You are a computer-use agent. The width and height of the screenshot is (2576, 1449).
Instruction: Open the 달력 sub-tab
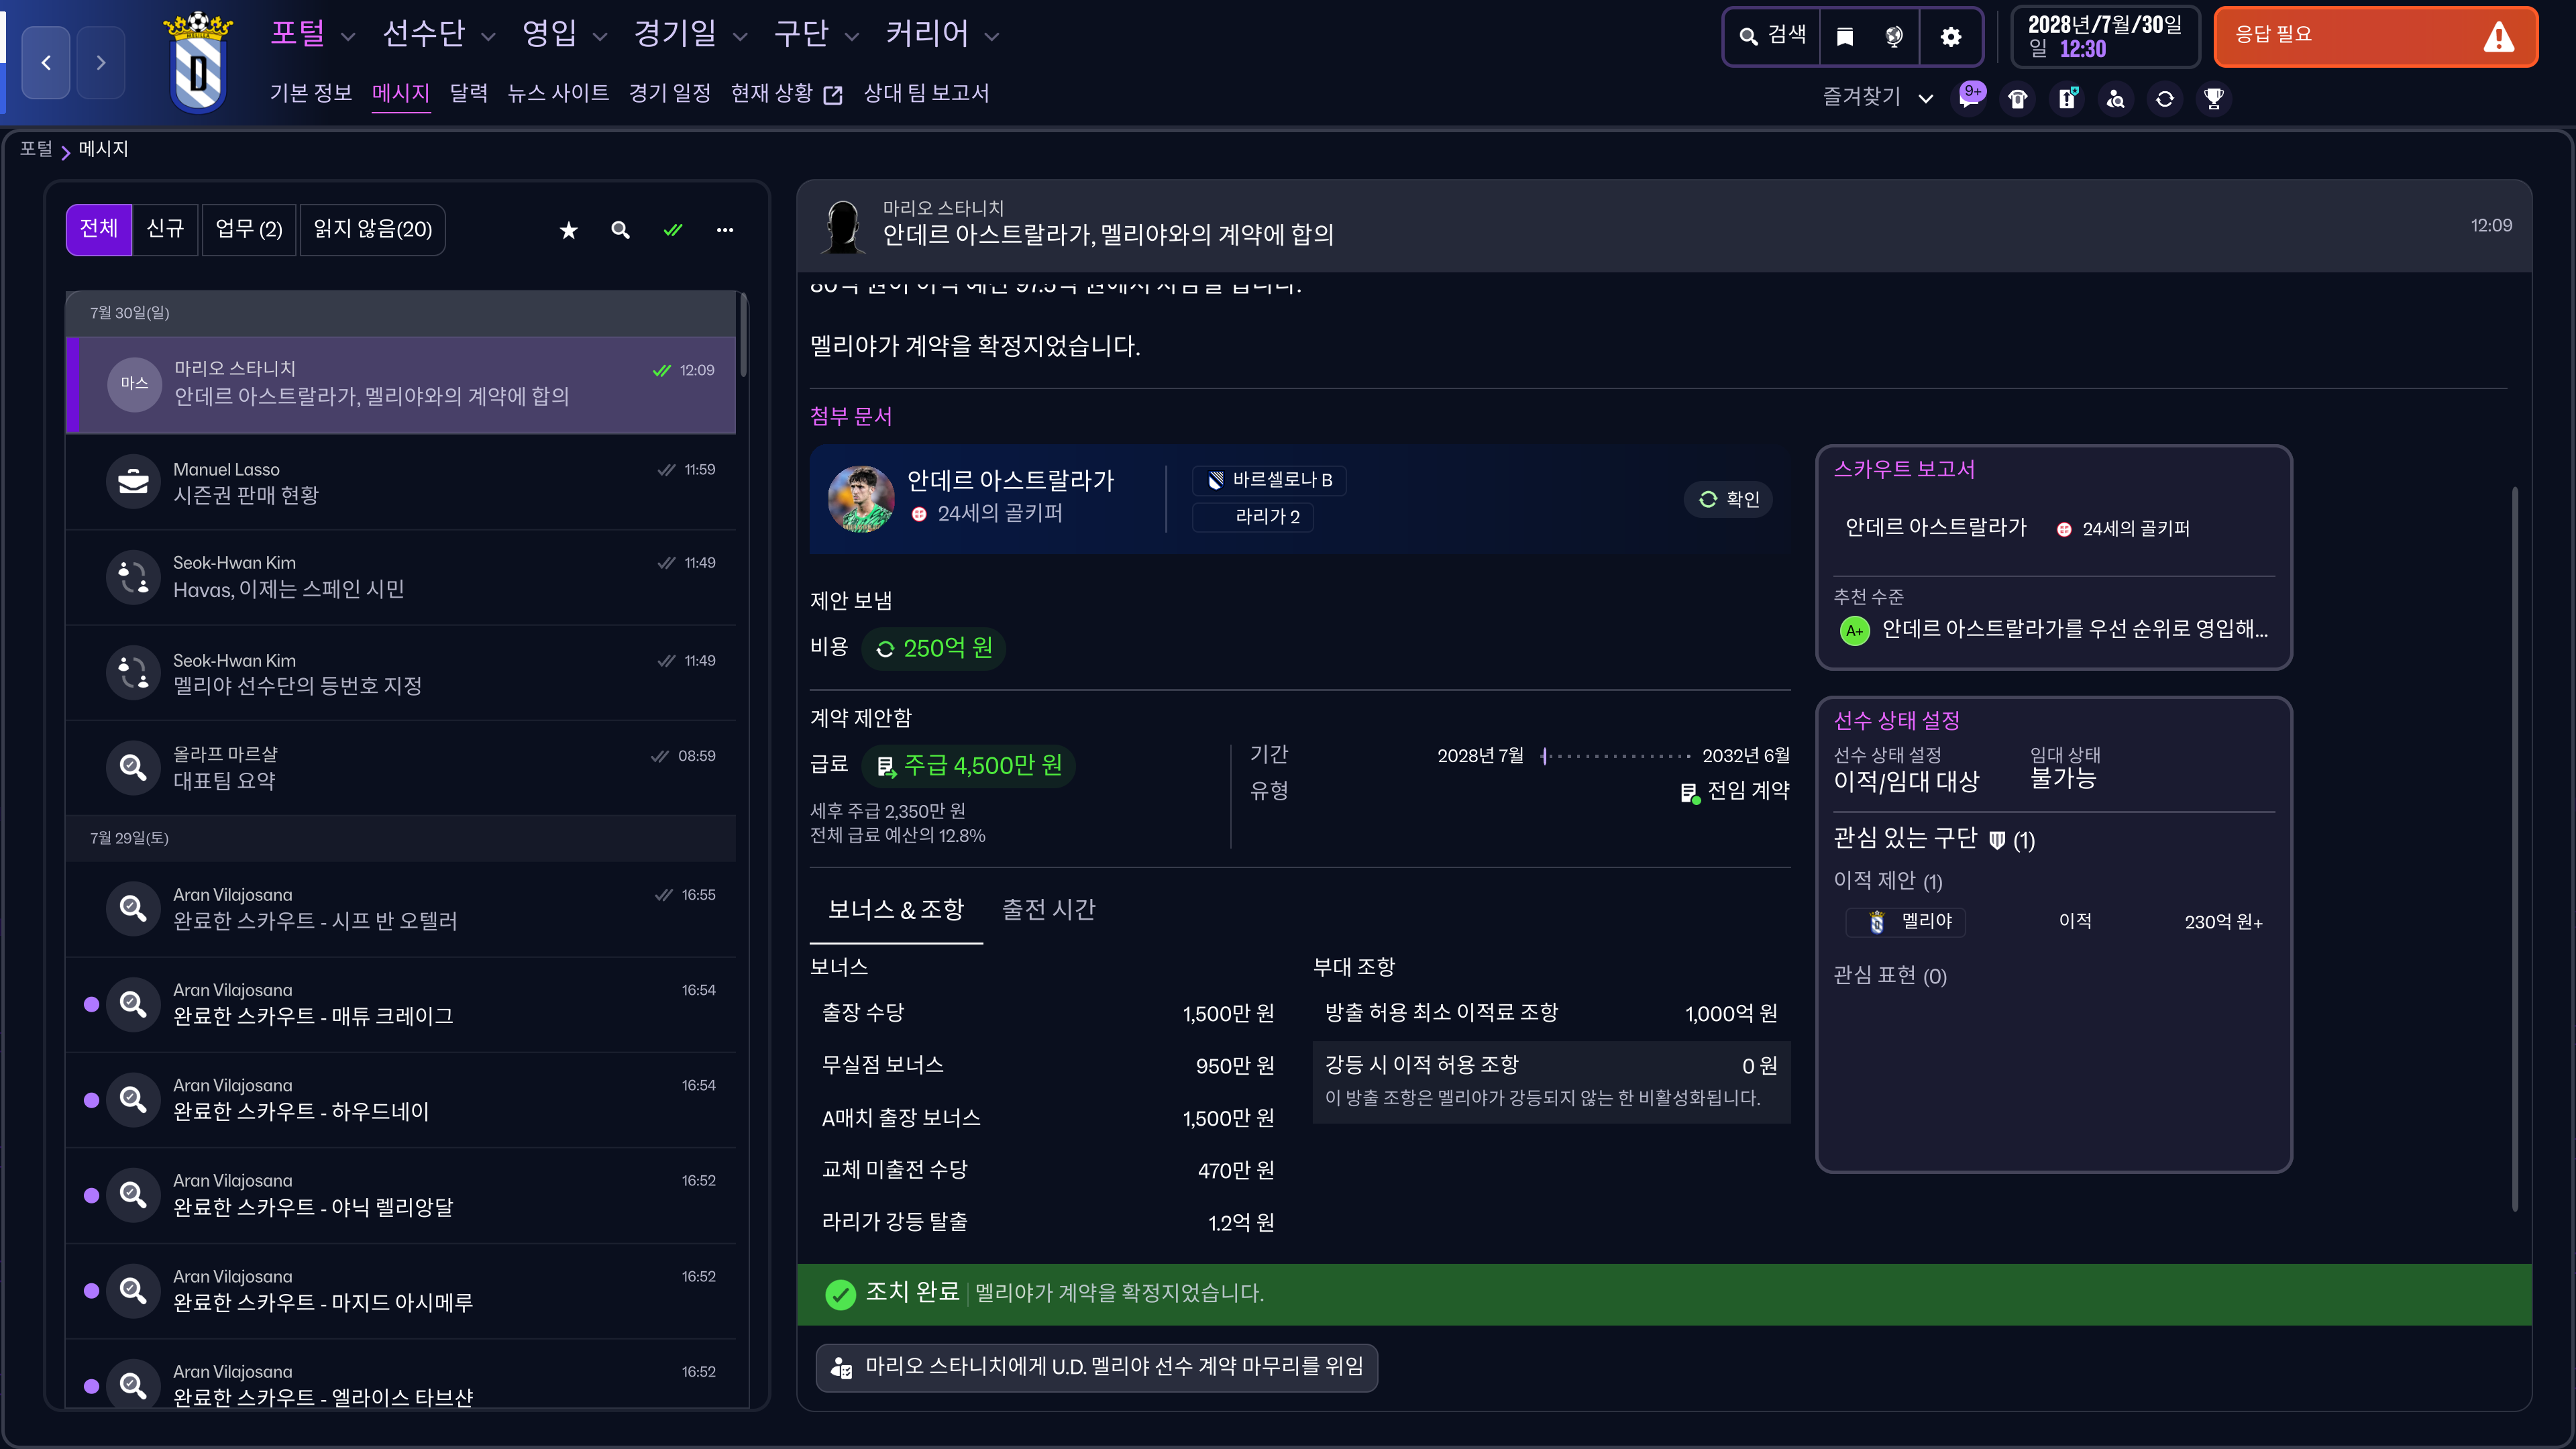(468, 93)
